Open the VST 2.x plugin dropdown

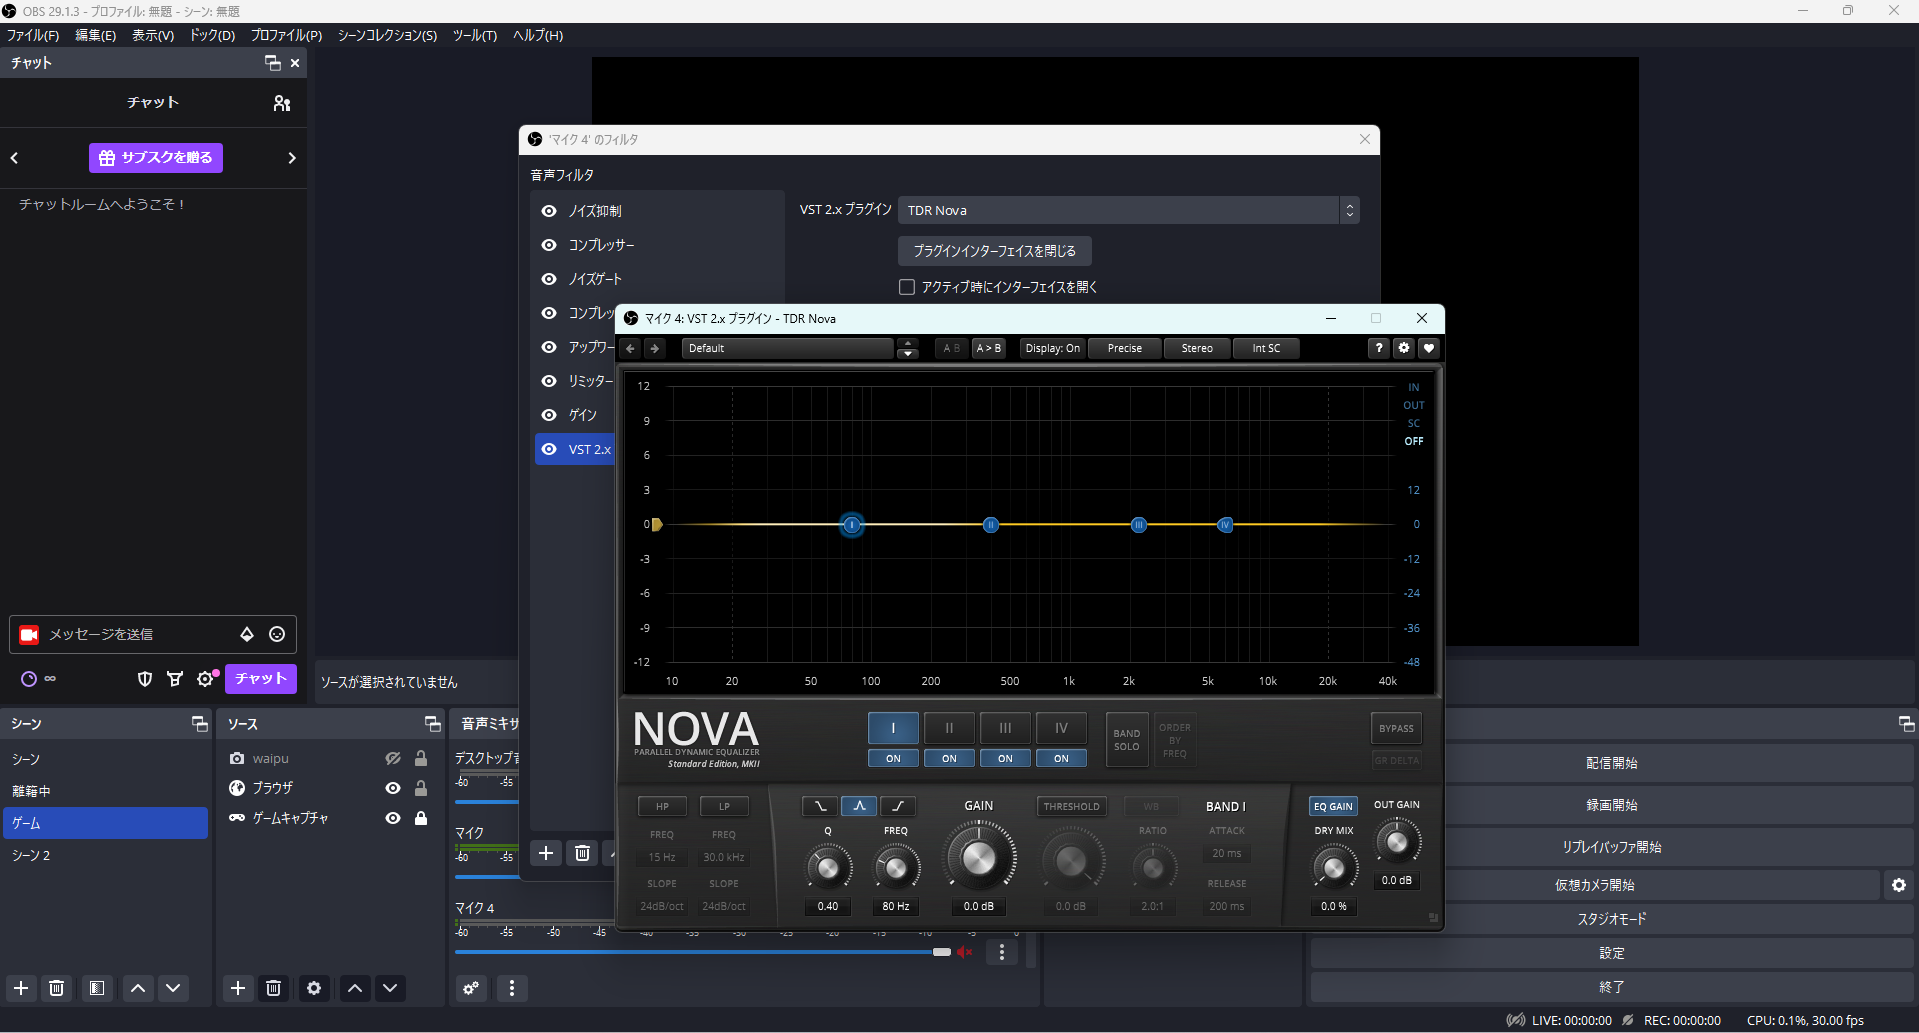click(1129, 210)
